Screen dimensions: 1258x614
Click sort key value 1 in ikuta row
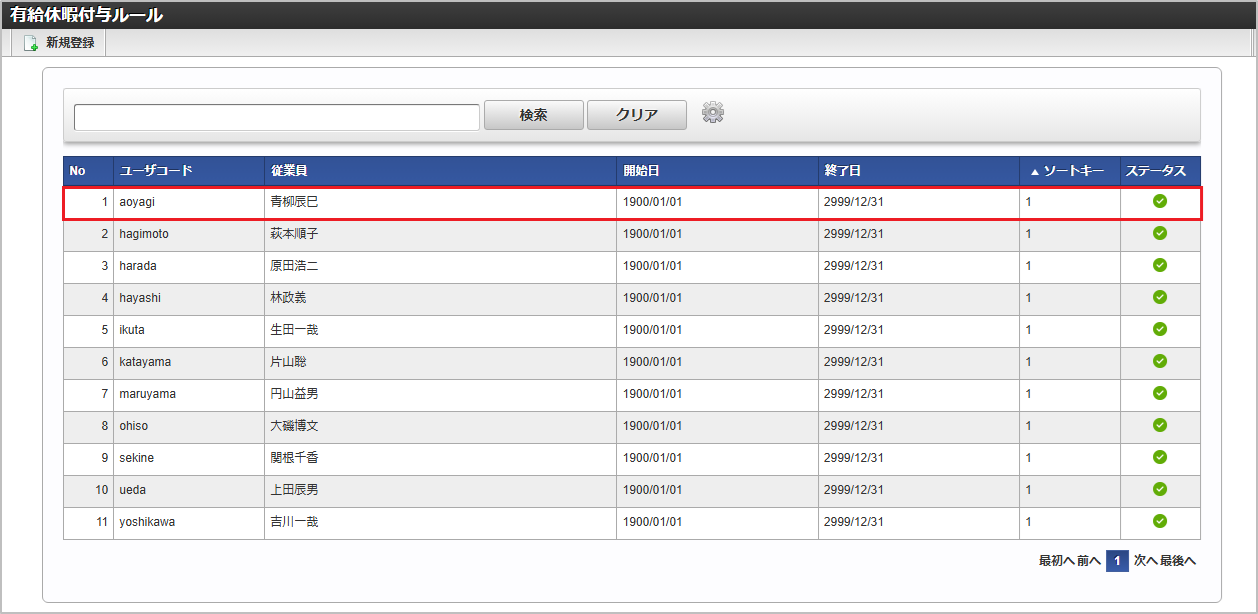pos(1028,330)
